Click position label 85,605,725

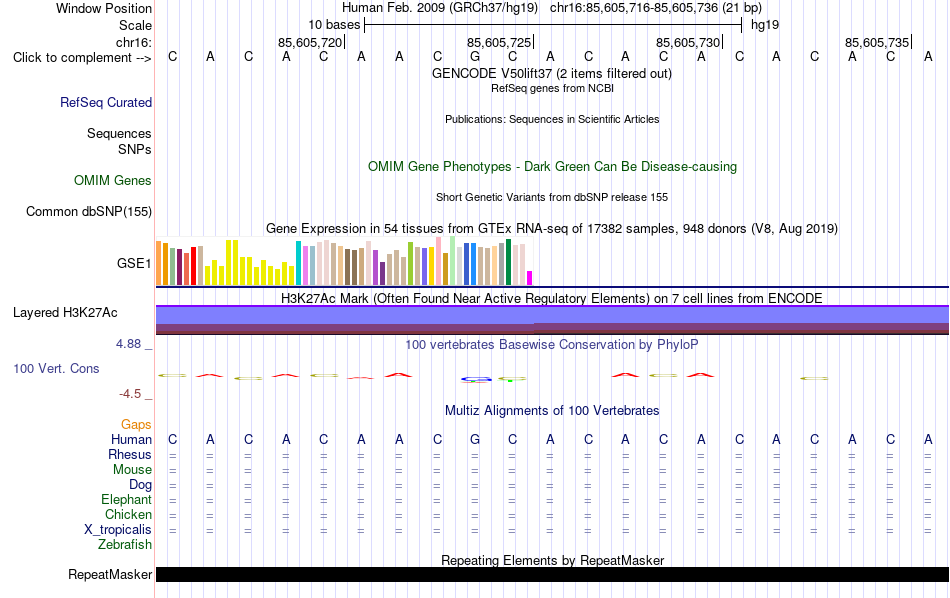[499, 42]
